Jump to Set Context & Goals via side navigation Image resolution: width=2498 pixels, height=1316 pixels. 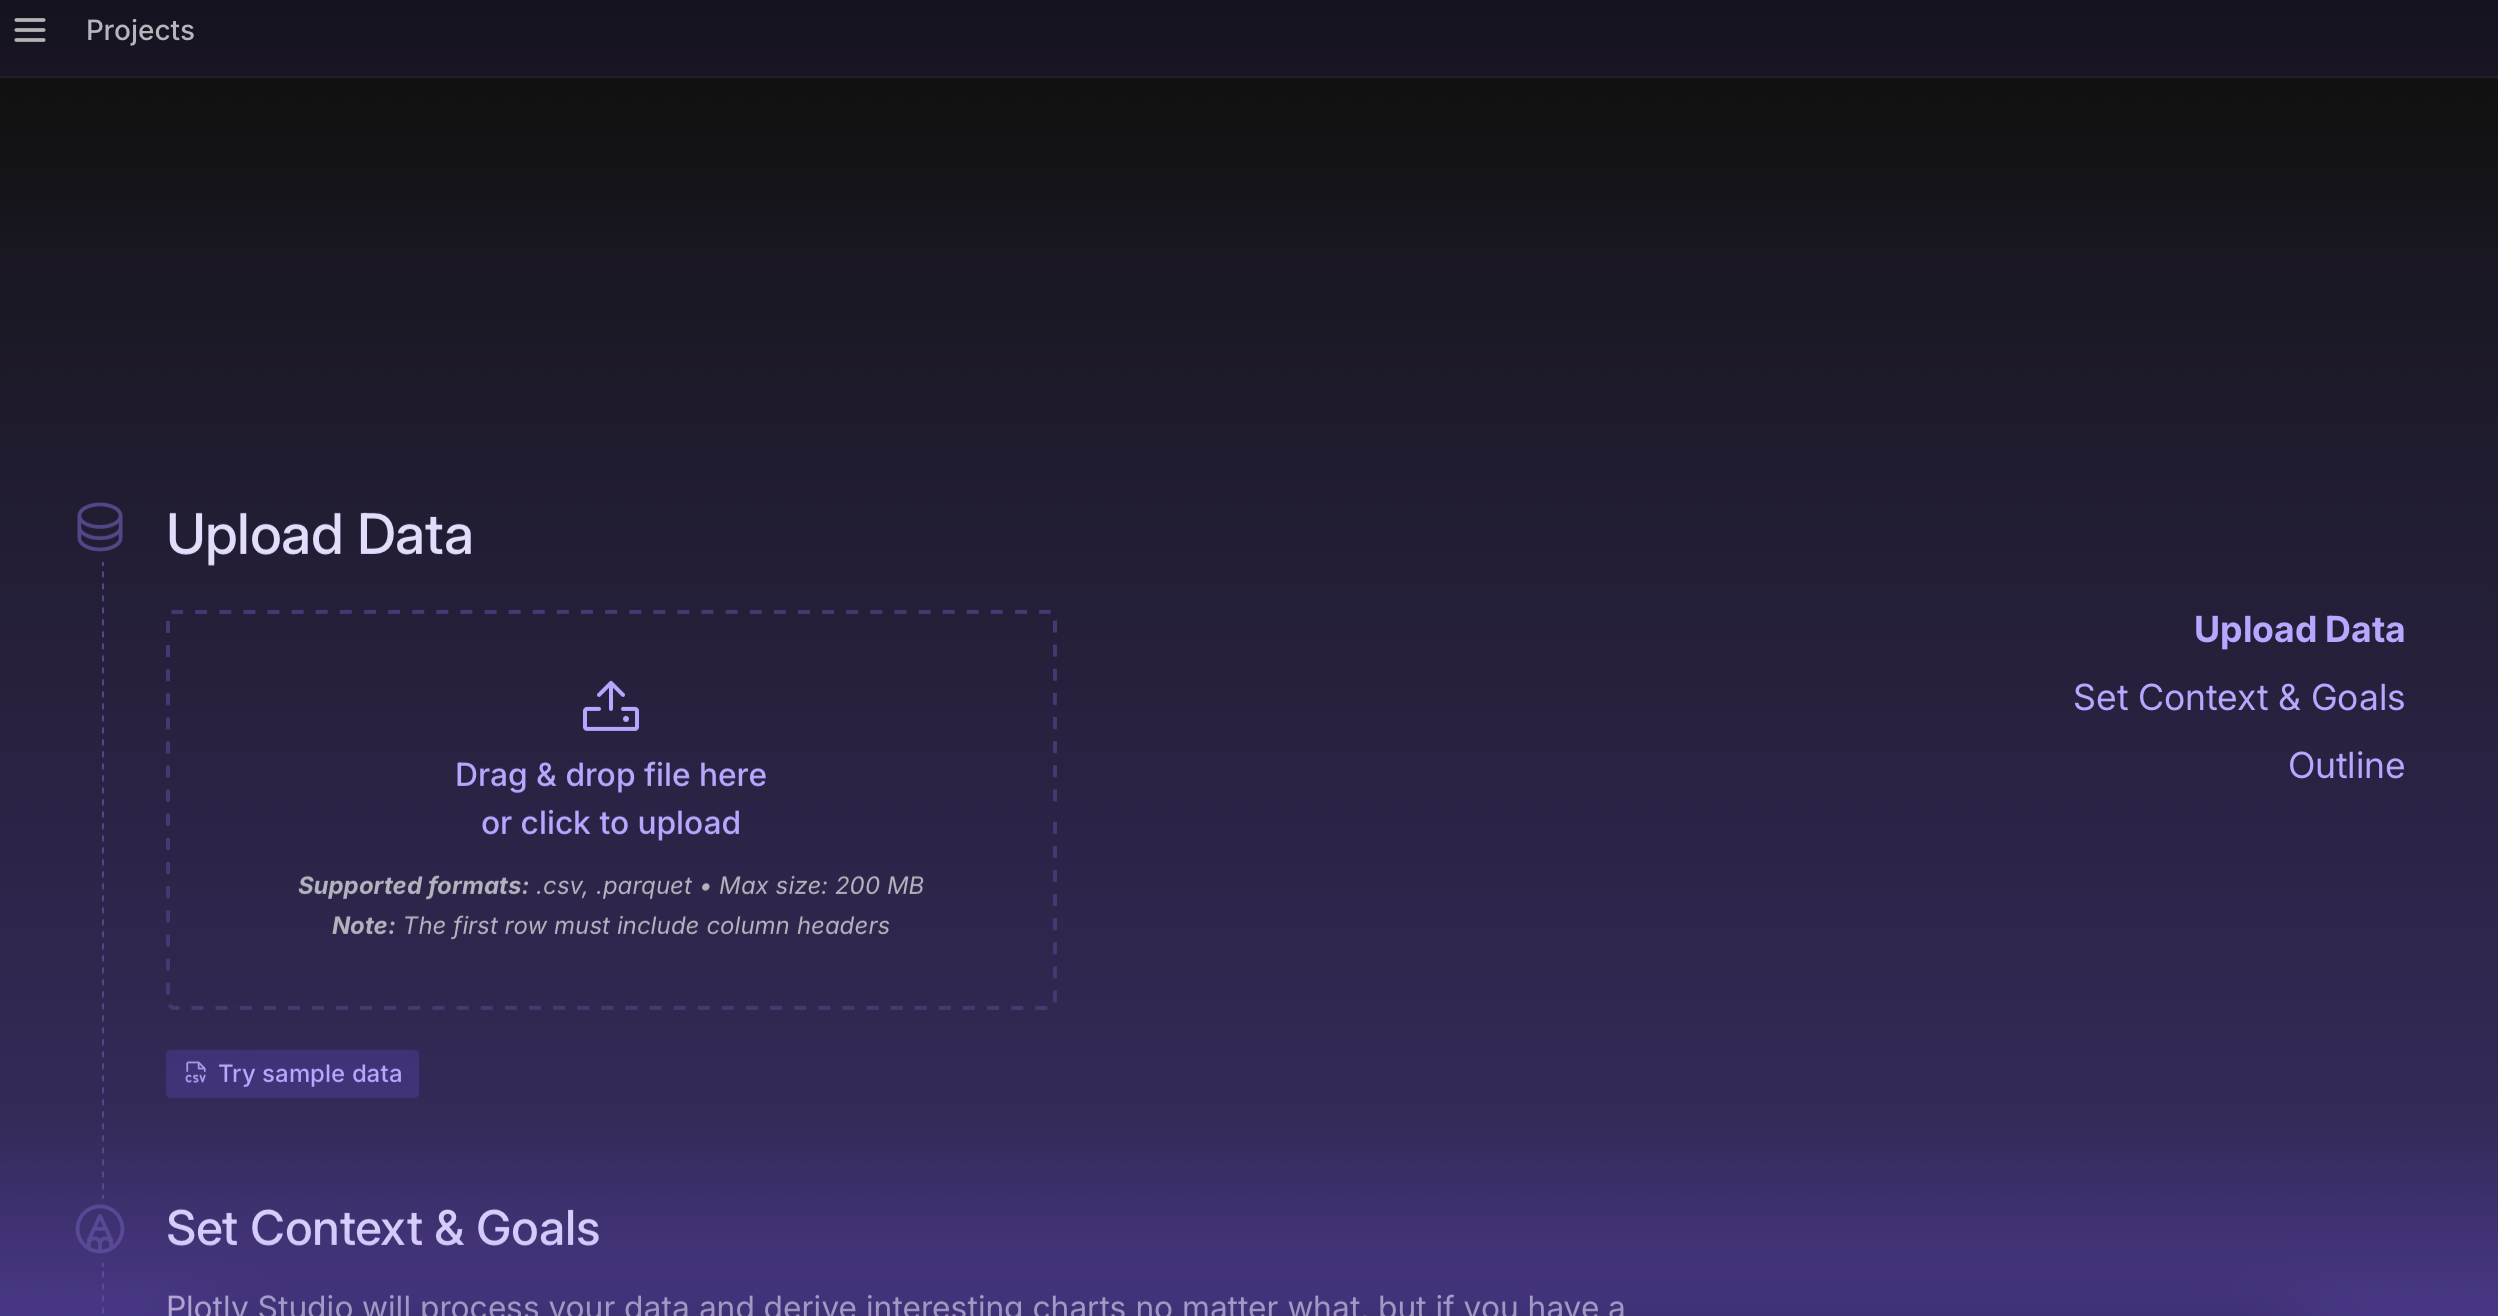click(2238, 697)
